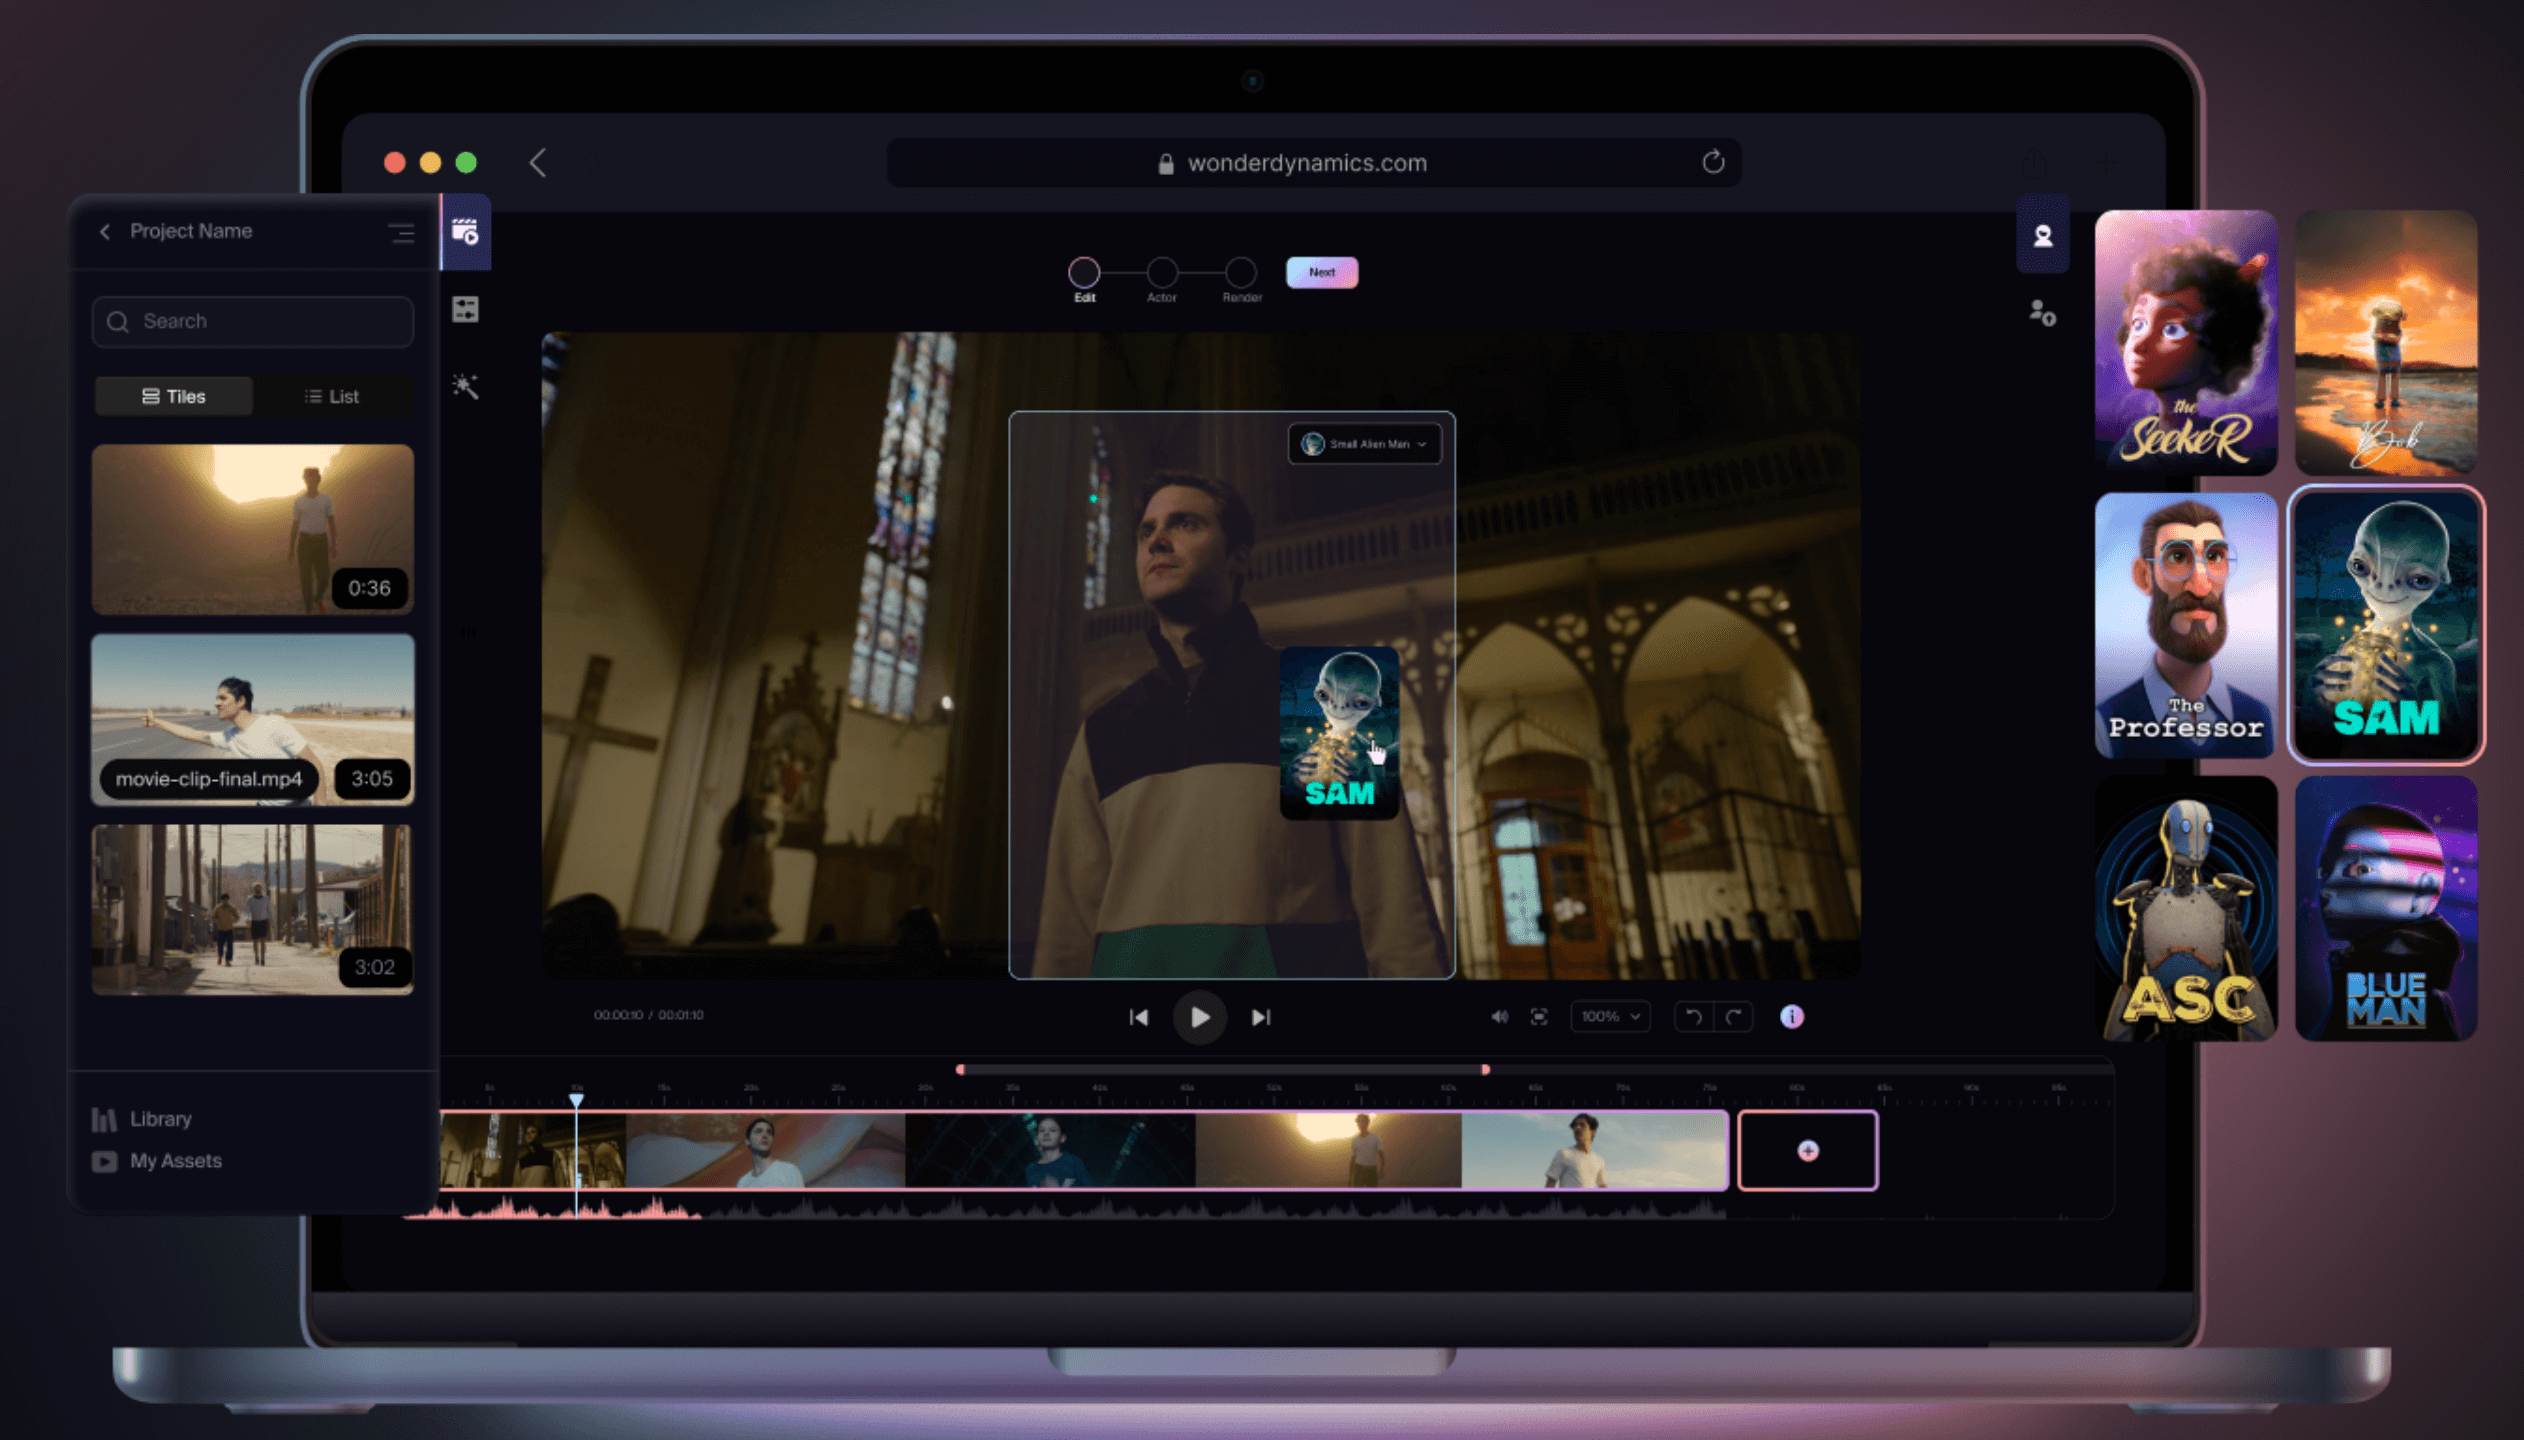Select the 0:36 clip thumbnail

(x=252, y=529)
